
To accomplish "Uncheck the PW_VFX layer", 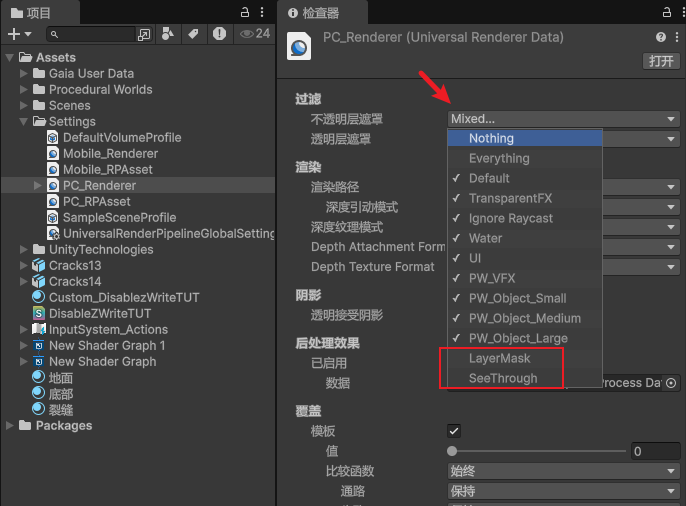I will tap(525, 278).
